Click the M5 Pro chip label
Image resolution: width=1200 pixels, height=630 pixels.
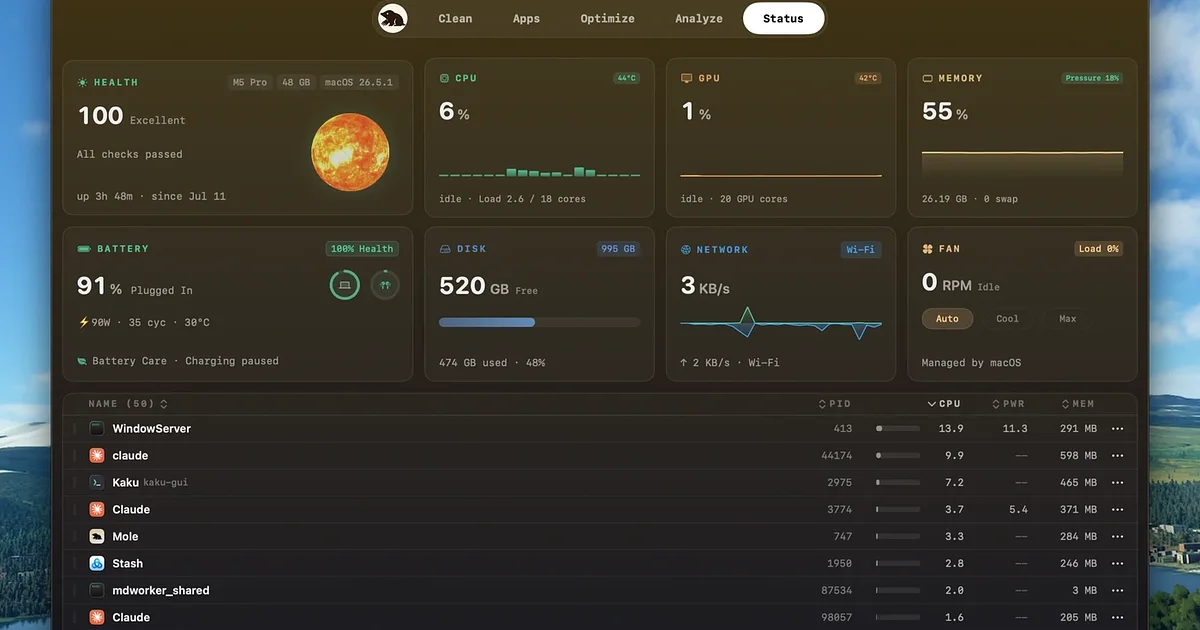tap(250, 82)
